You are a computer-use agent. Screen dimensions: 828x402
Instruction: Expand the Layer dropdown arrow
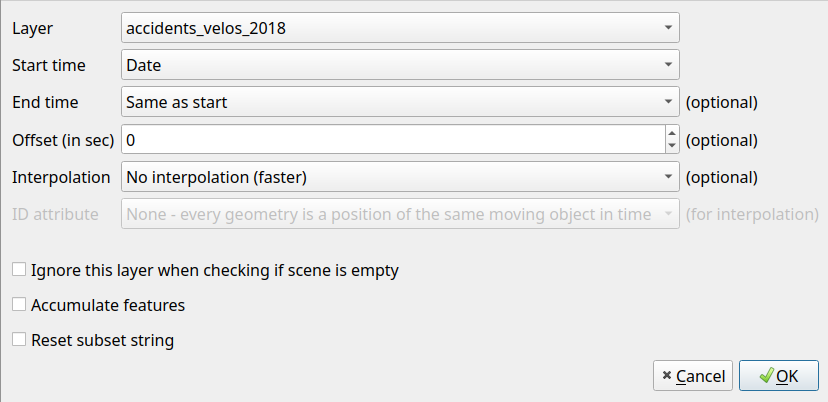click(x=668, y=27)
